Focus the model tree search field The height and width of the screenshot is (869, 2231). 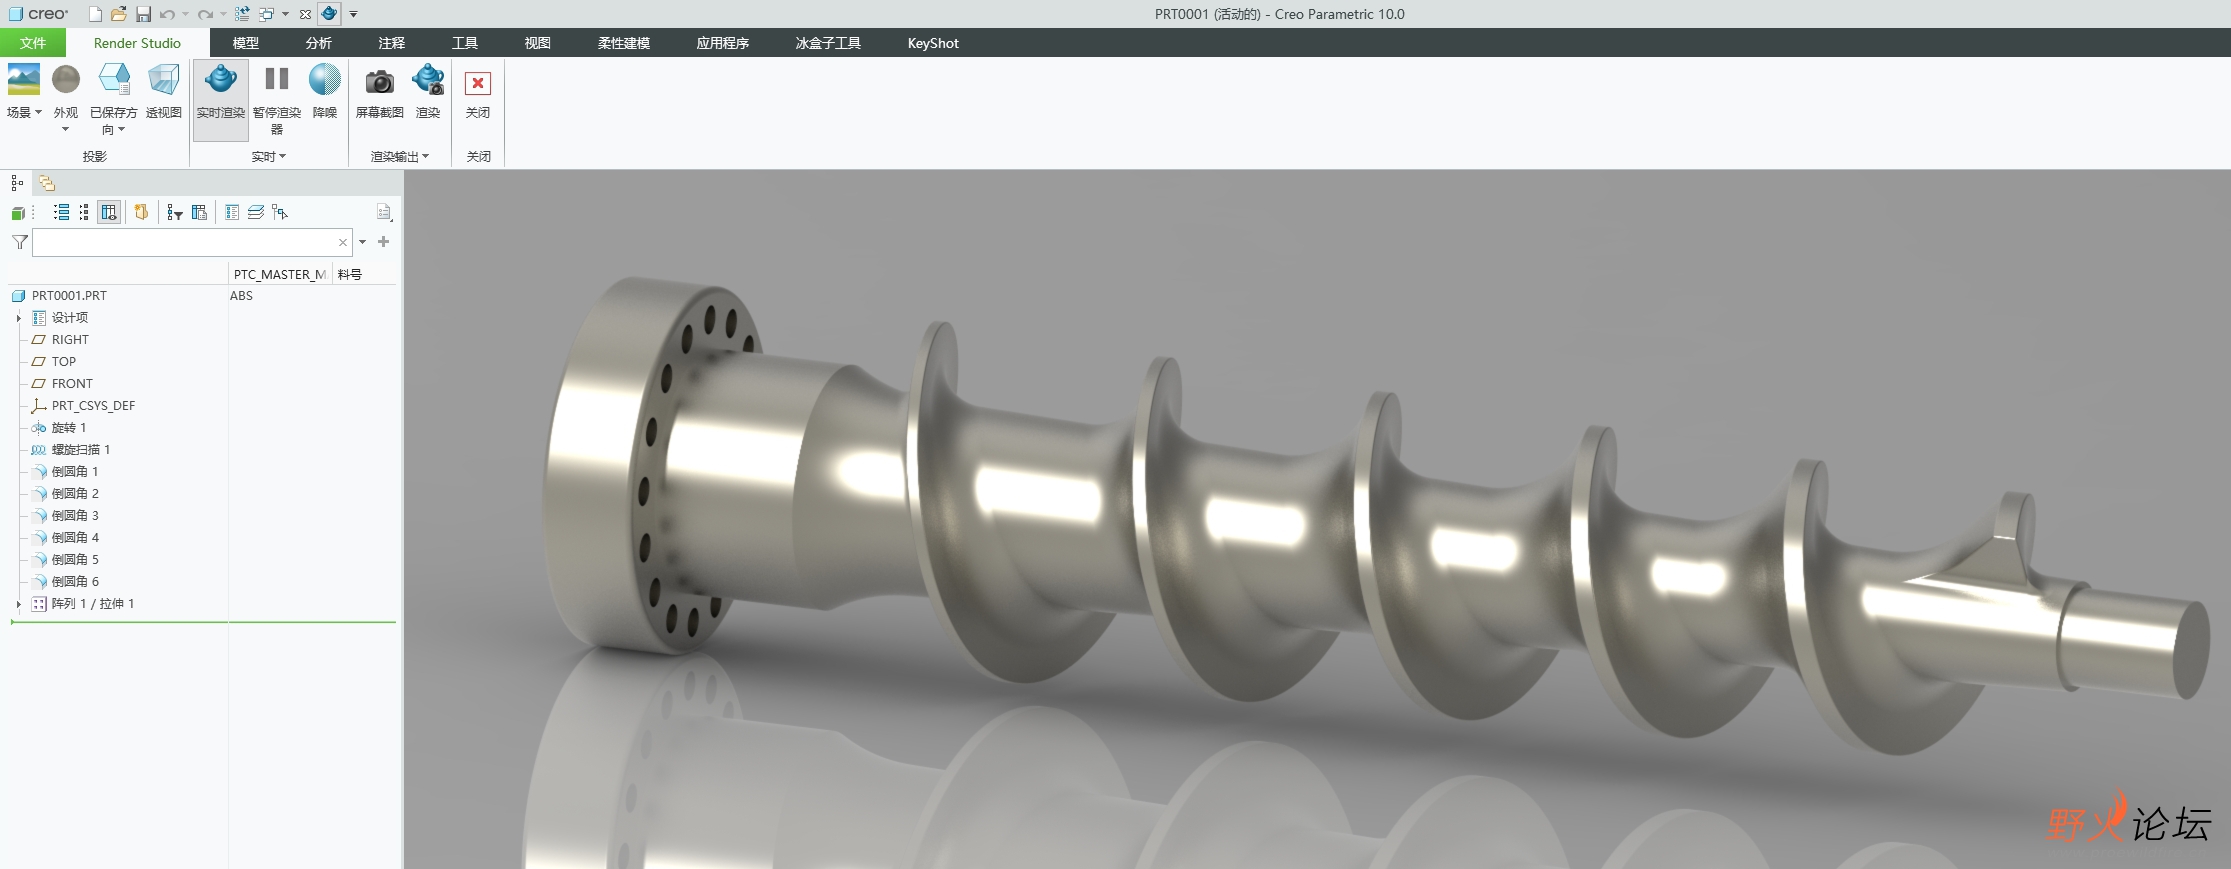tap(192, 242)
